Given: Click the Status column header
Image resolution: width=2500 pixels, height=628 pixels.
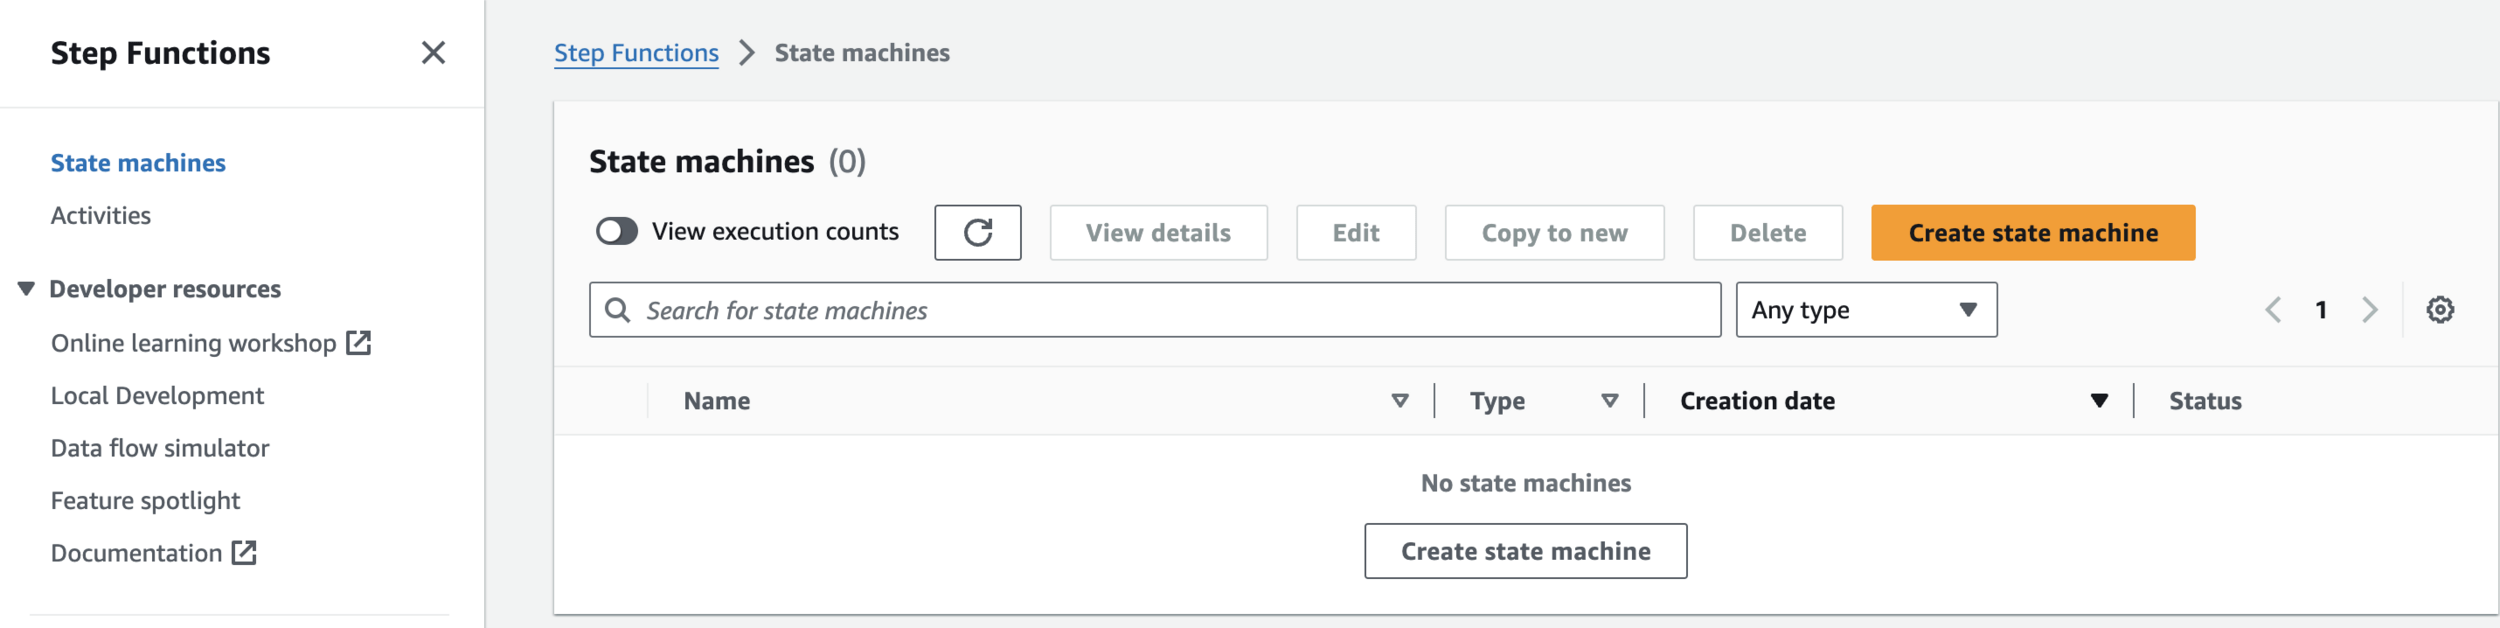Looking at the screenshot, I should coord(2205,401).
